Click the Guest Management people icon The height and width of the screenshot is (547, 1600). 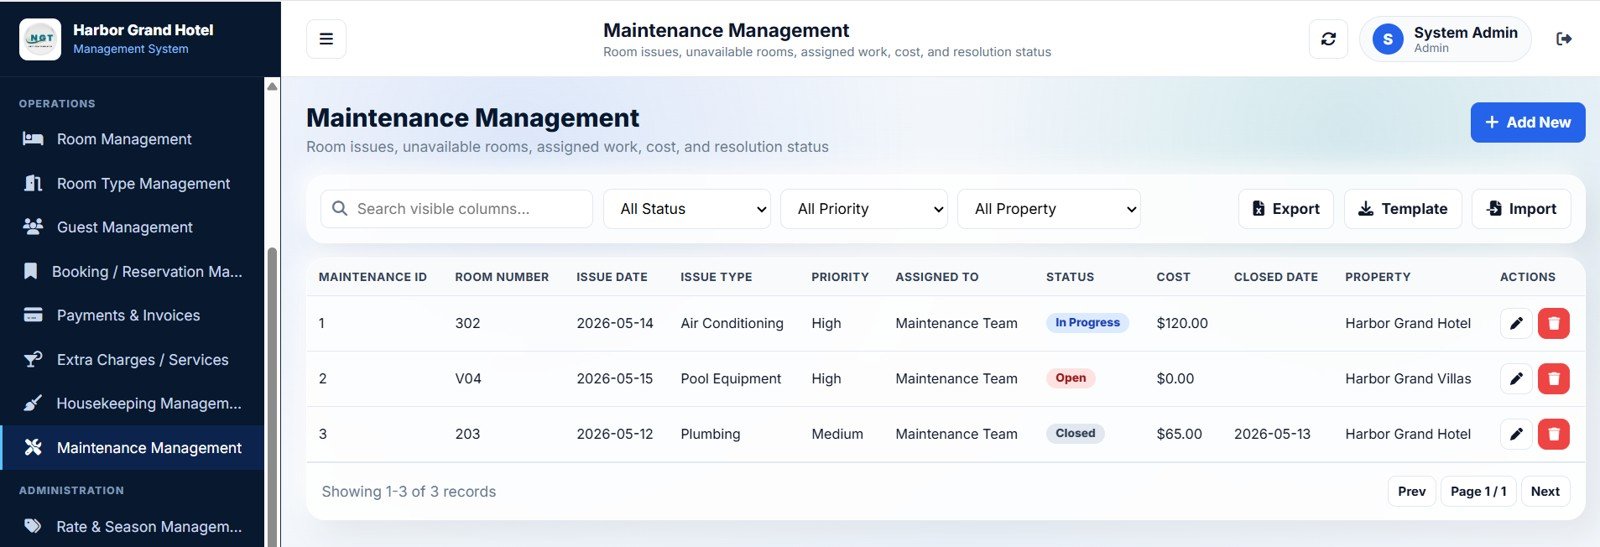click(x=33, y=227)
